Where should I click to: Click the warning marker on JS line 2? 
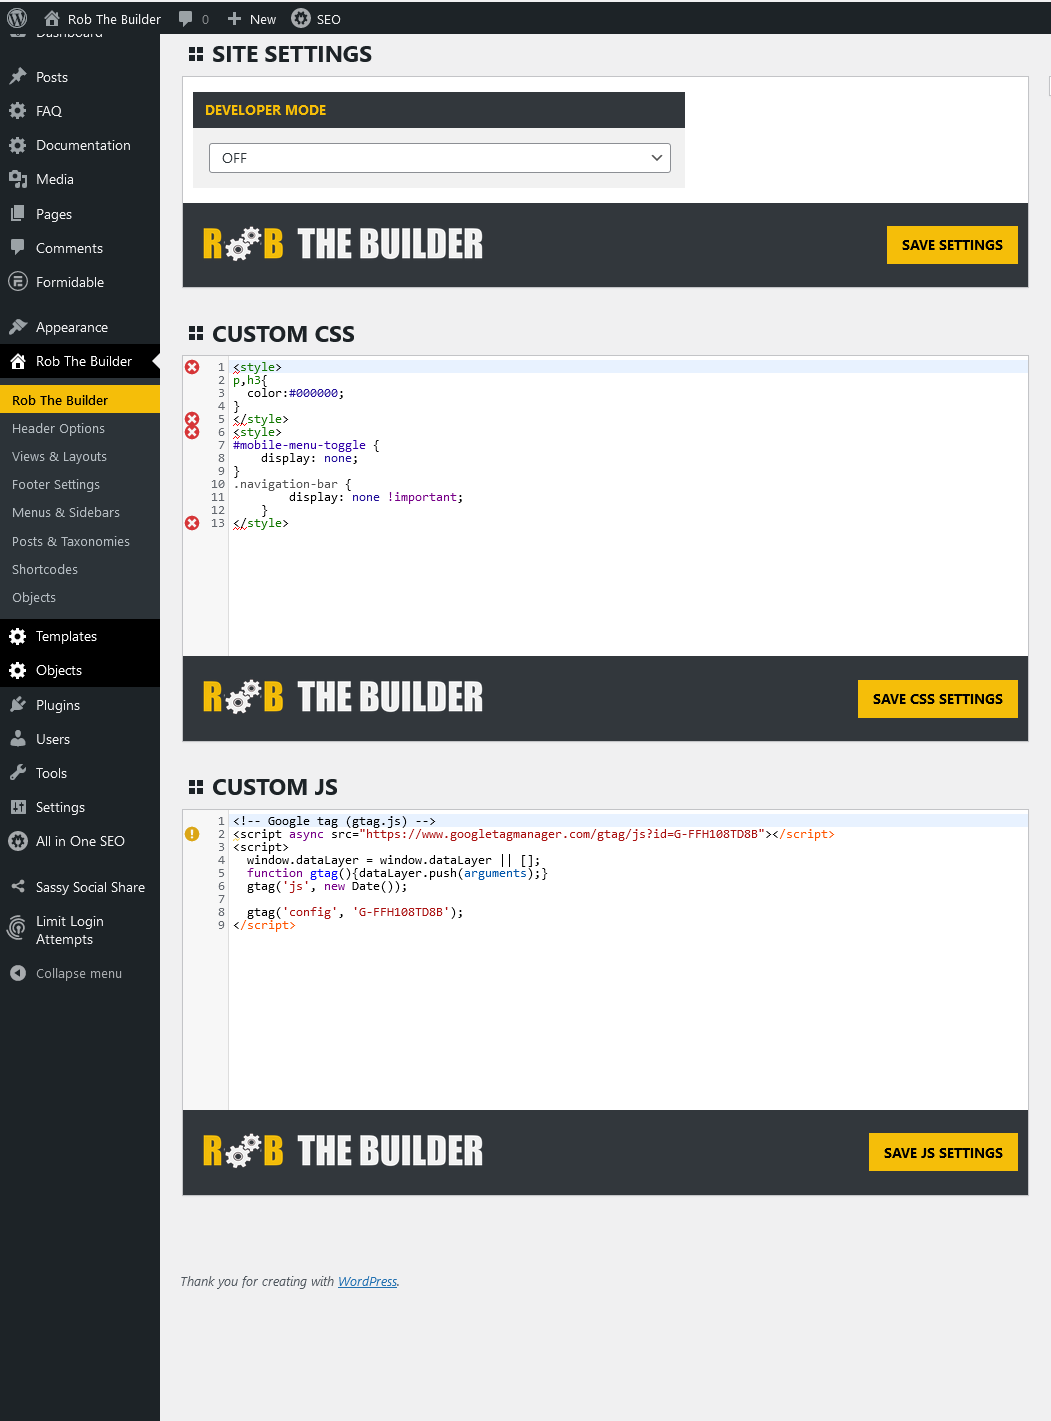[x=192, y=834]
